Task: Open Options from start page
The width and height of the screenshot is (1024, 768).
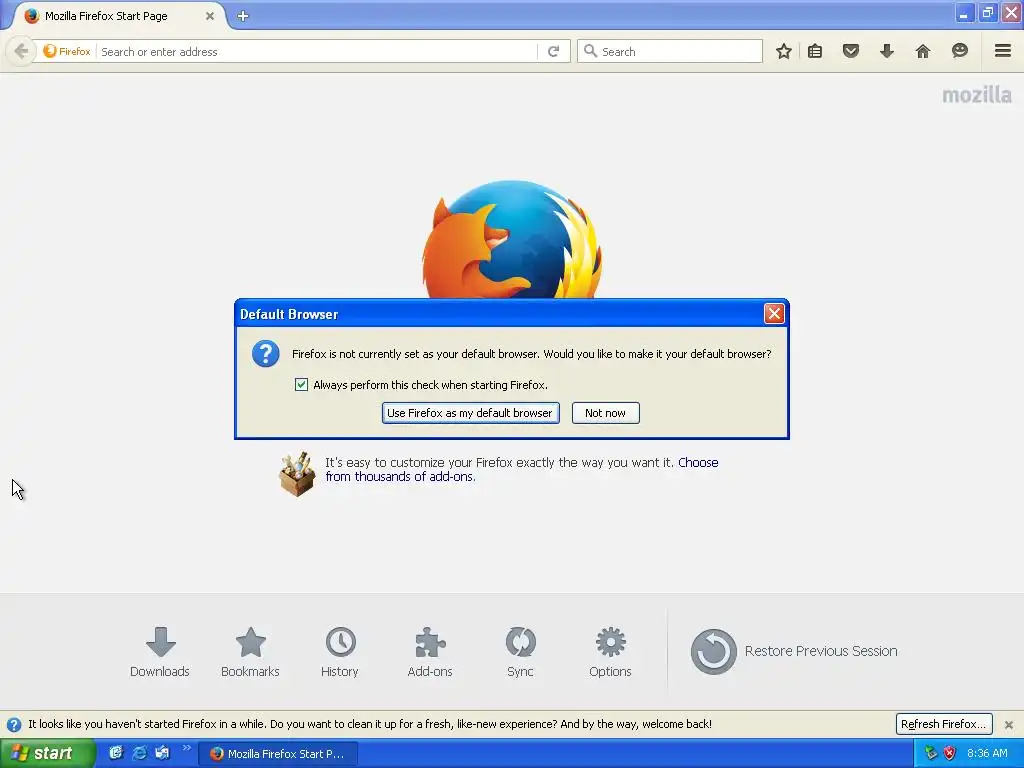Action: pyautogui.click(x=610, y=652)
